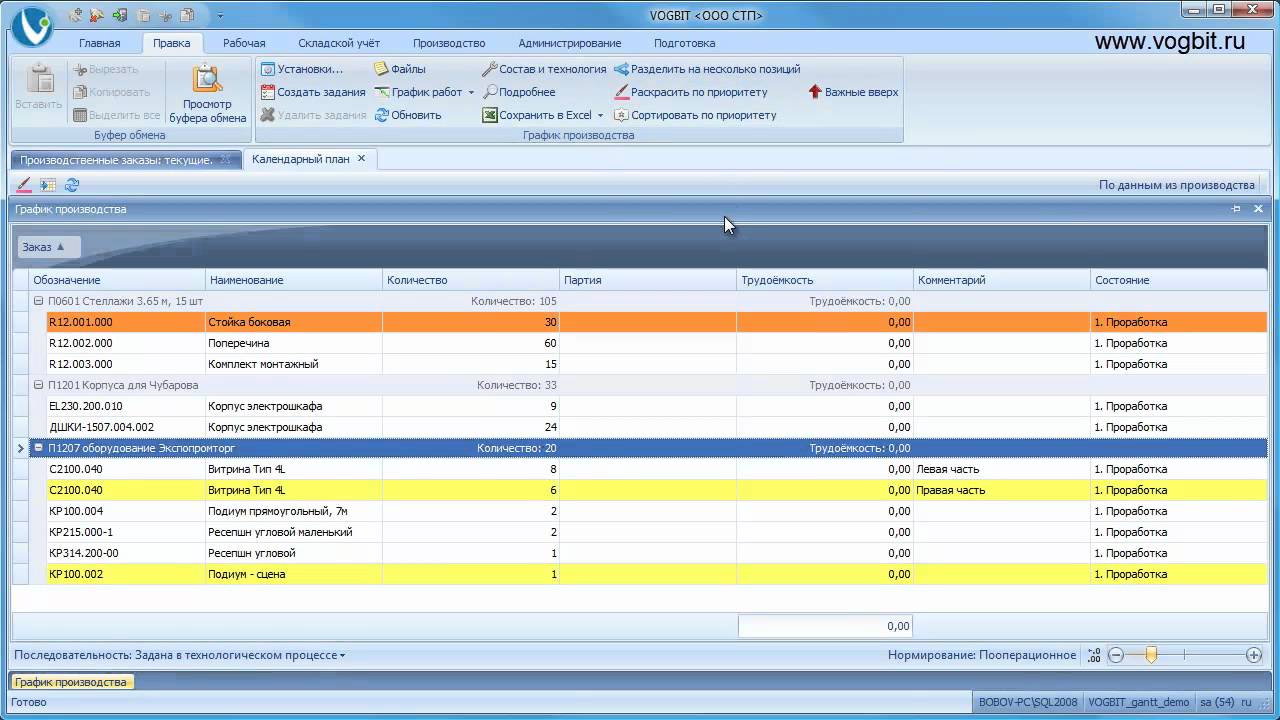Click the grid-with-arrow icon below the document tabs
This screenshot has width=1280, height=720.
(48, 185)
